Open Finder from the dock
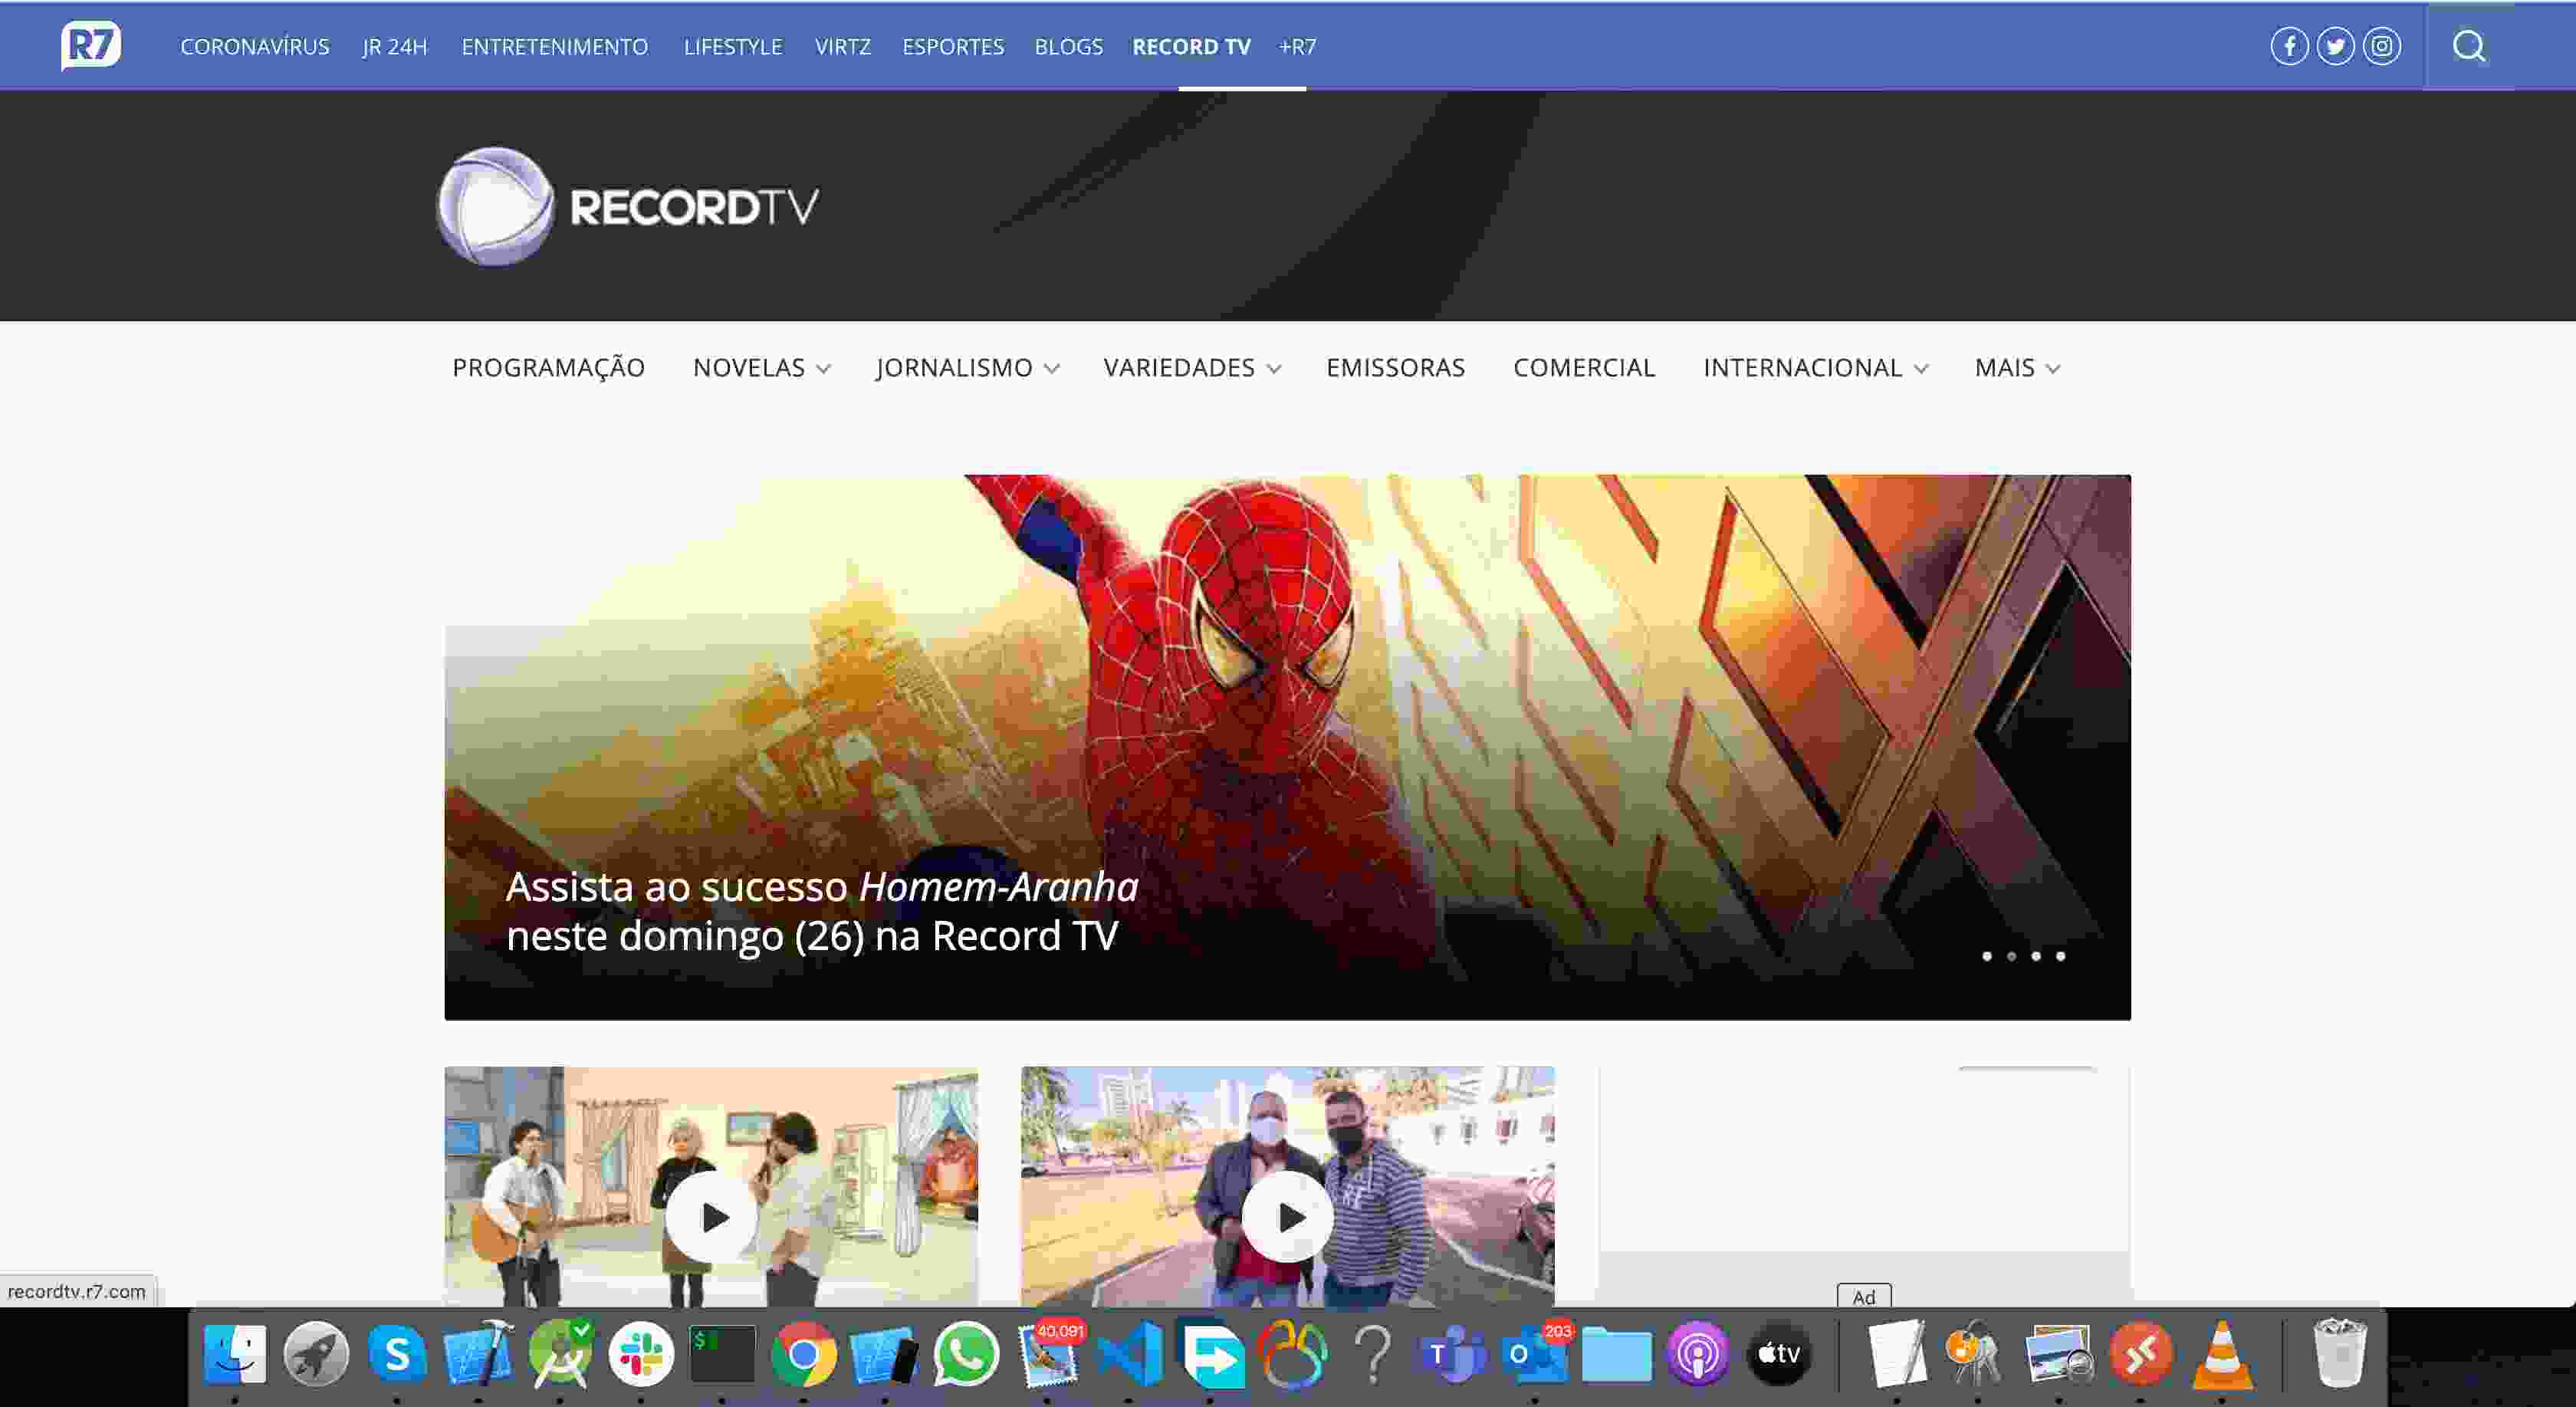The height and width of the screenshot is (1407, 2576). (x=235, y=1355)
